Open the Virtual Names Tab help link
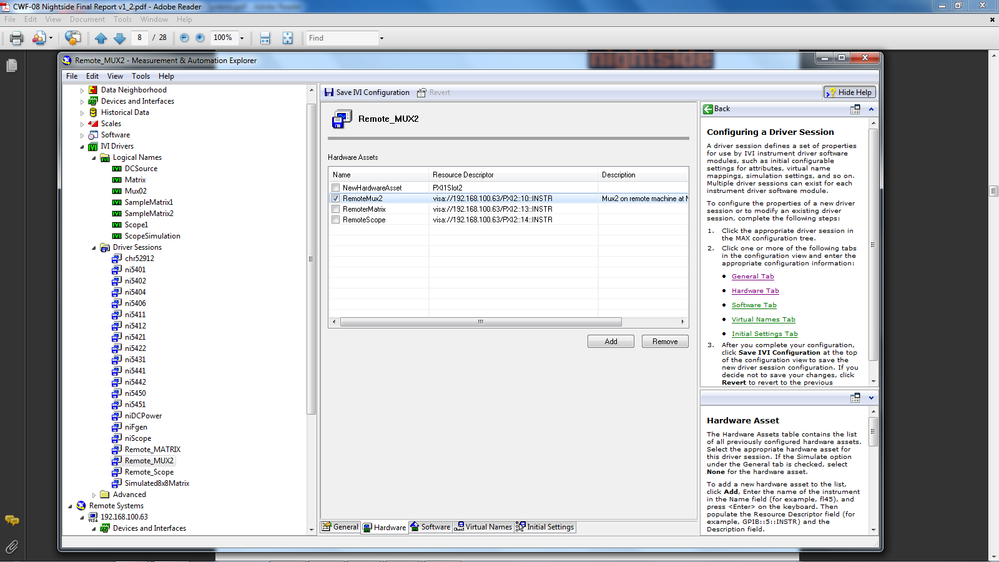The width and height of the screenshot is (999, 562). [x=763, y=319]
